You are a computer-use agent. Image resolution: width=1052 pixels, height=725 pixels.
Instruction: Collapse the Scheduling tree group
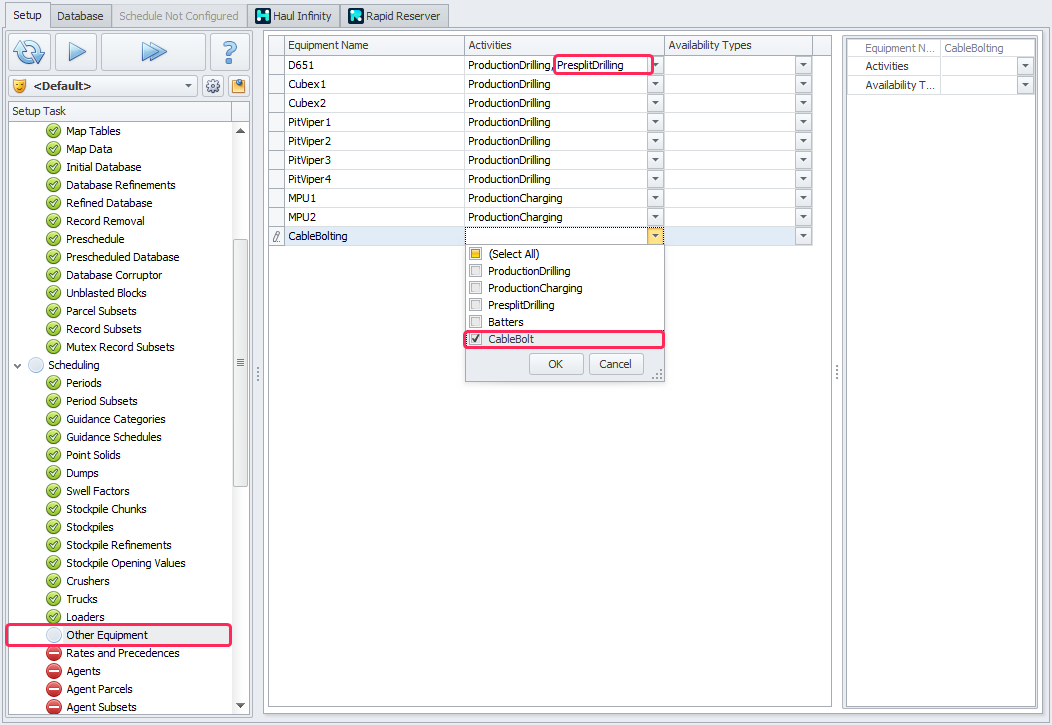point(17,366)
